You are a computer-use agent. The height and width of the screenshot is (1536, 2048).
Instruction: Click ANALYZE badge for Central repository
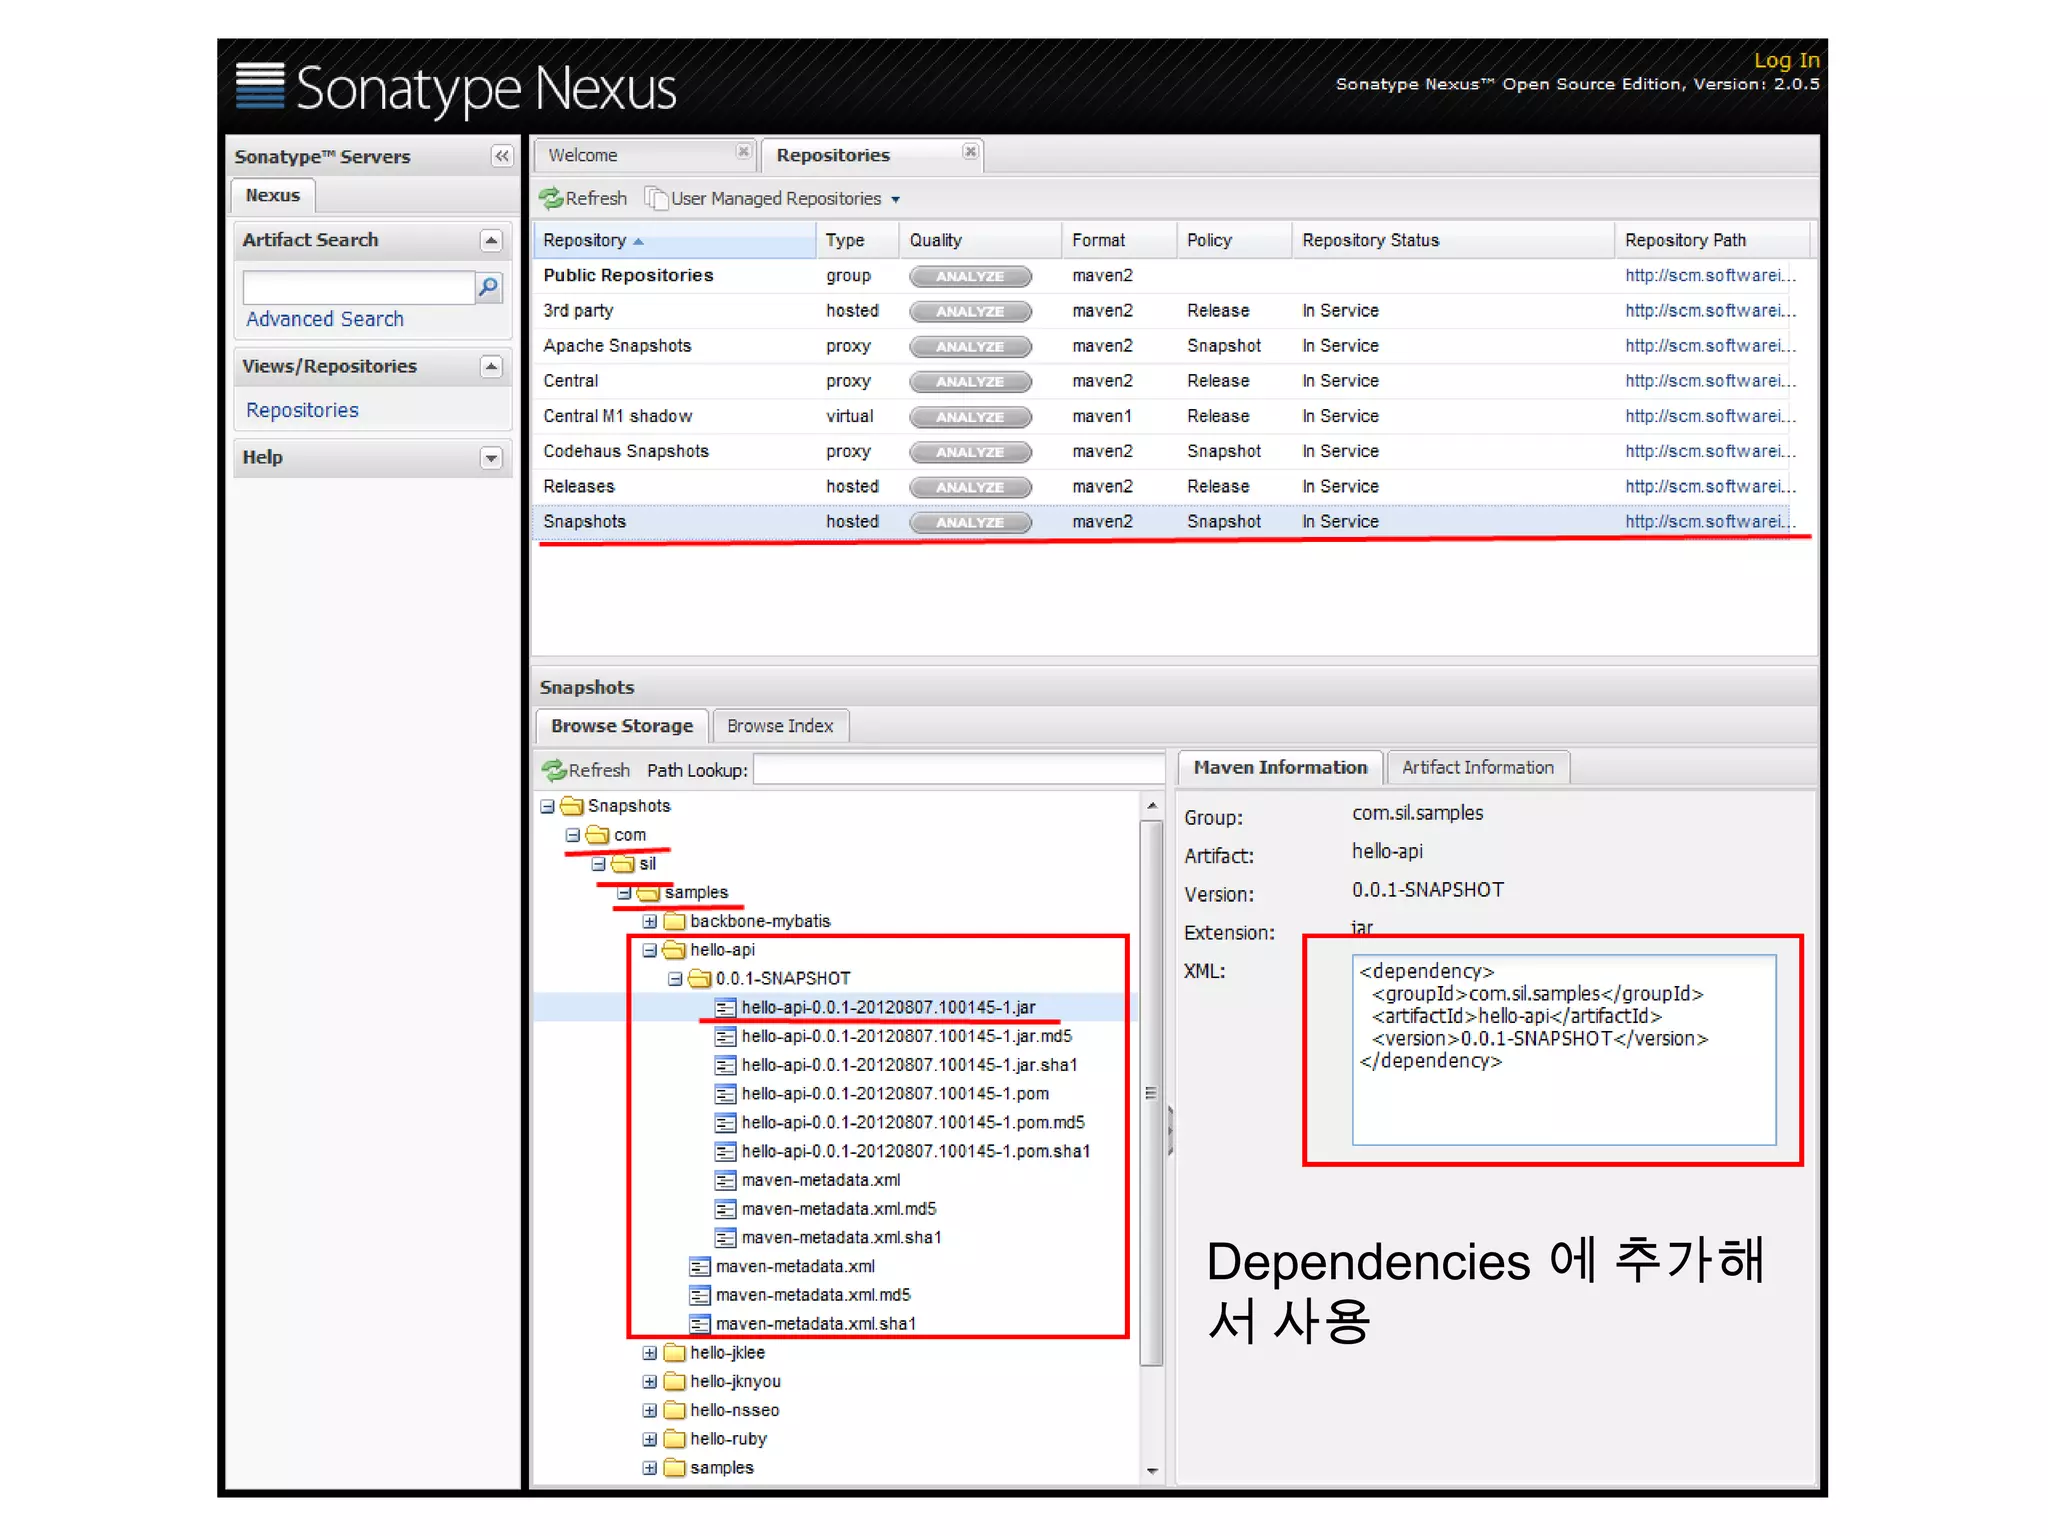point(969,381)
